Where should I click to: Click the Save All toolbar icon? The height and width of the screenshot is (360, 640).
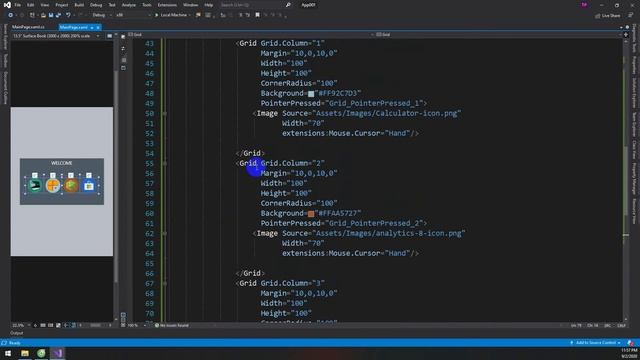coord(58,15)
